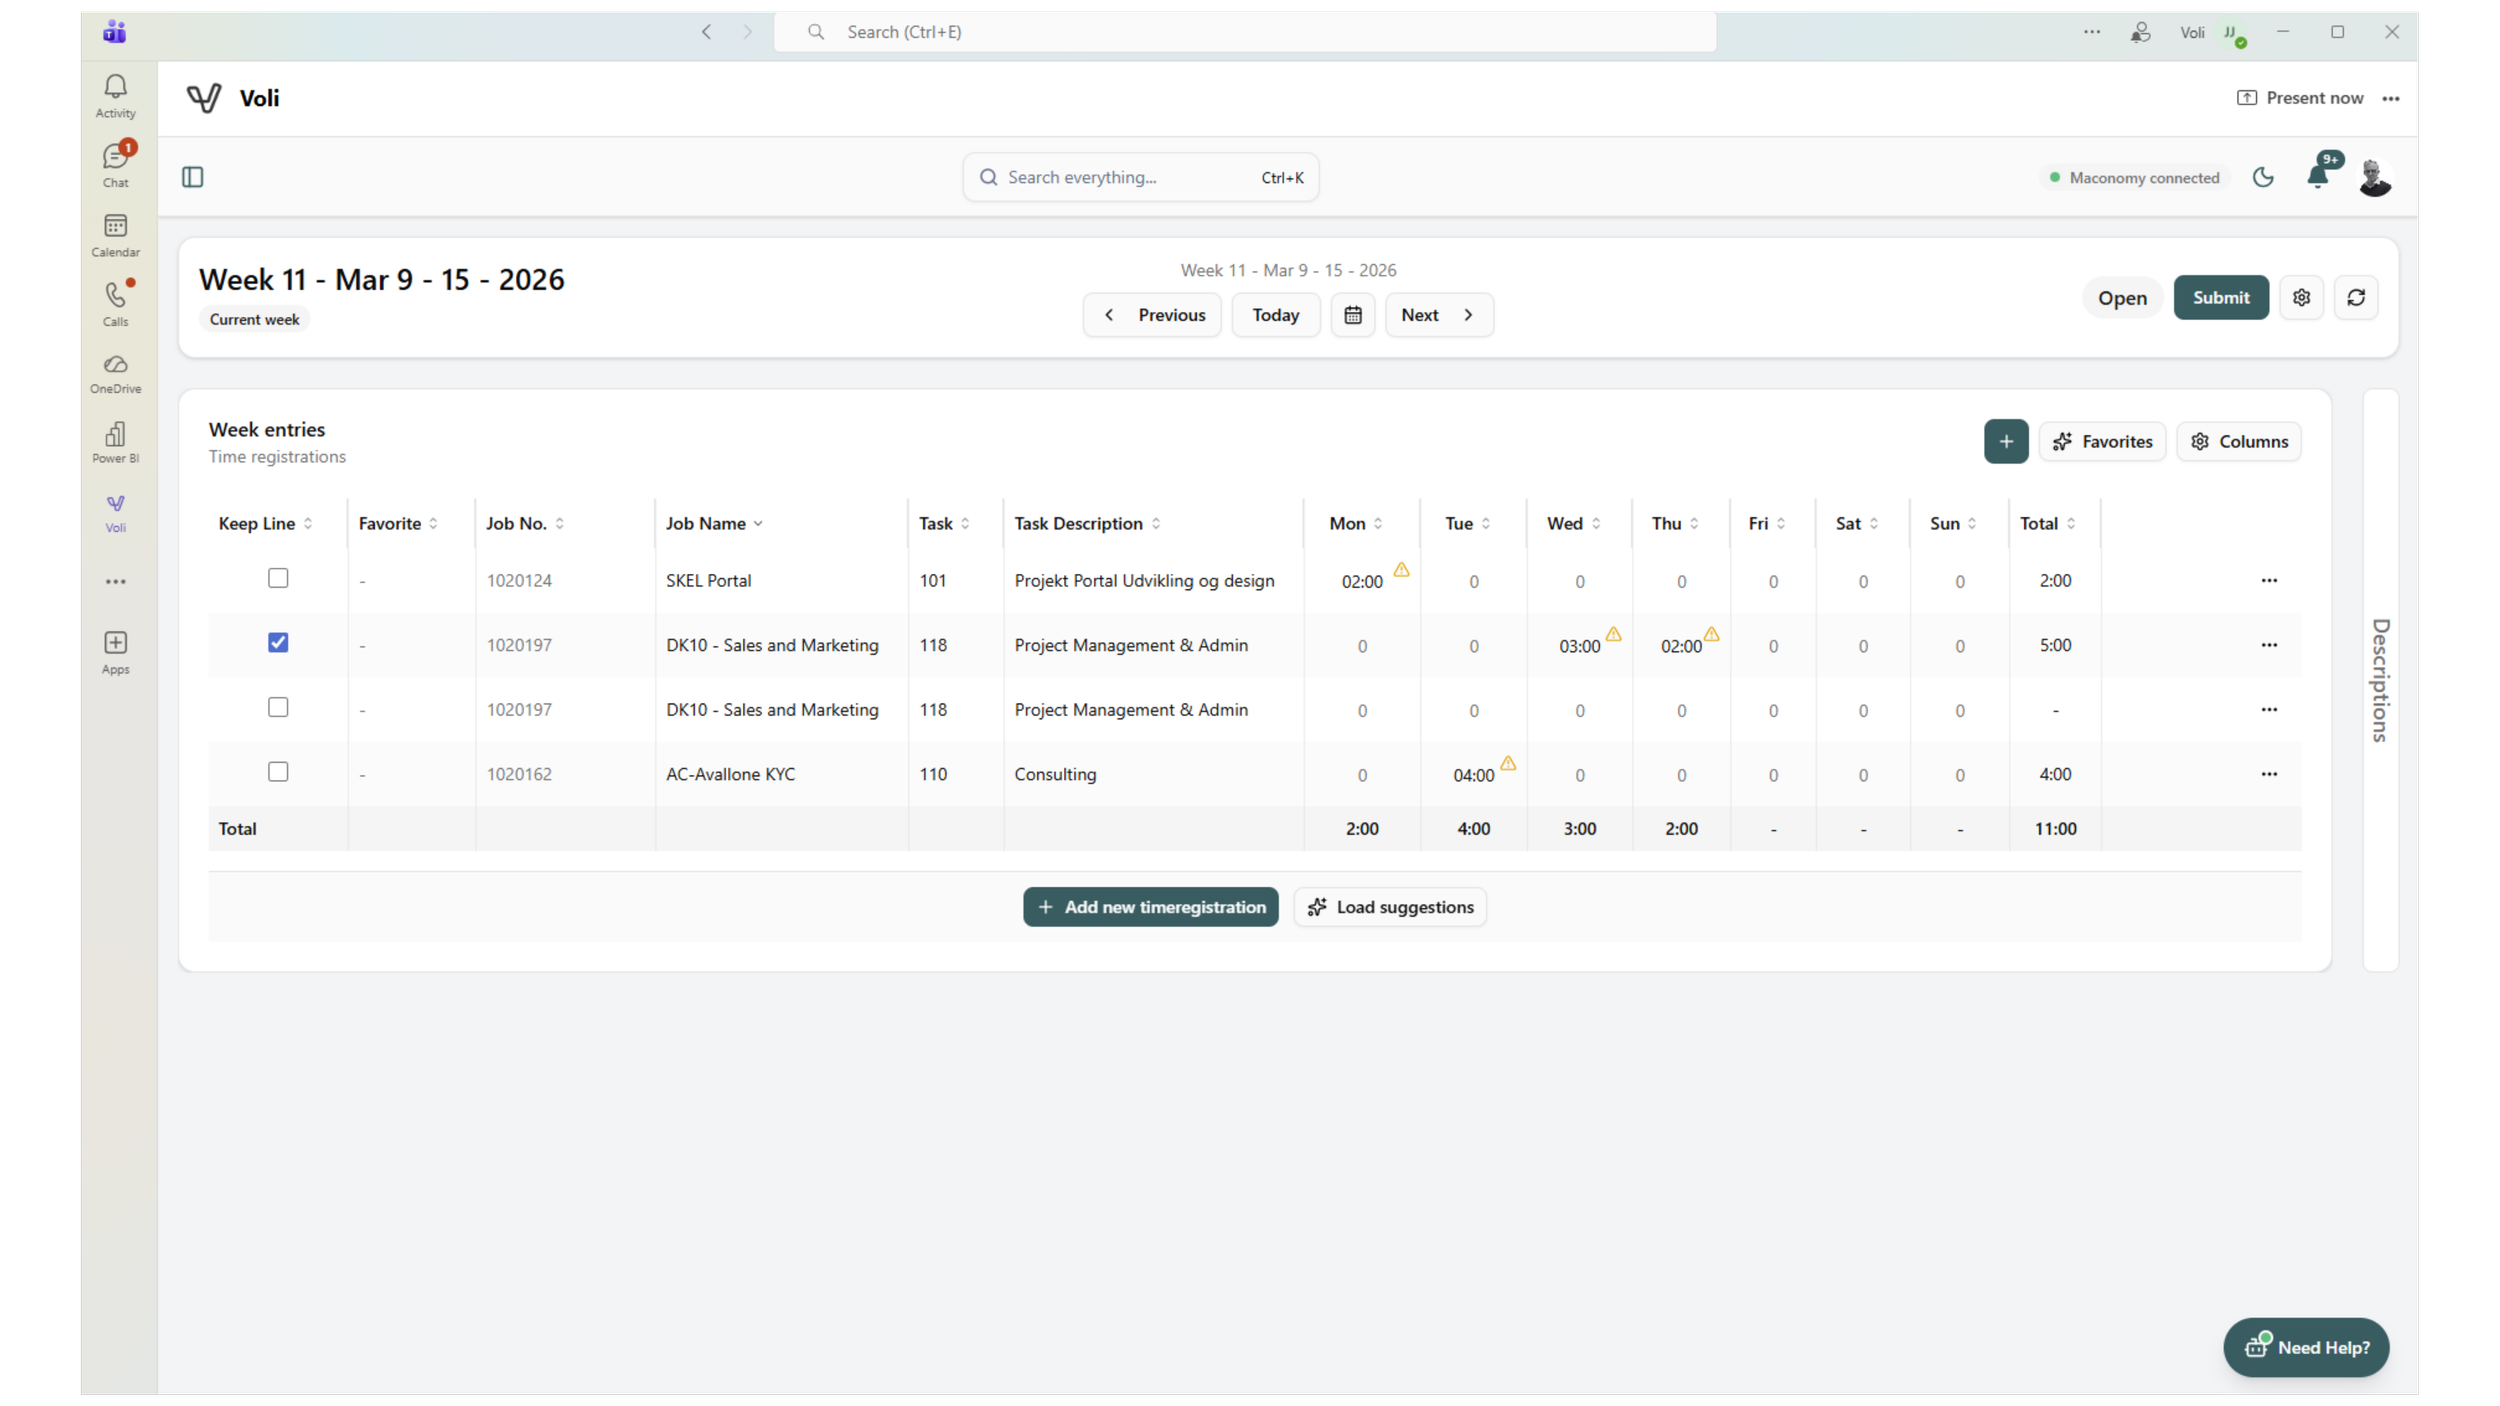Open the Favorites list
The width and height of the screenshot is (2500, 1406).
pyautogui.click(x=2102, y=441)
